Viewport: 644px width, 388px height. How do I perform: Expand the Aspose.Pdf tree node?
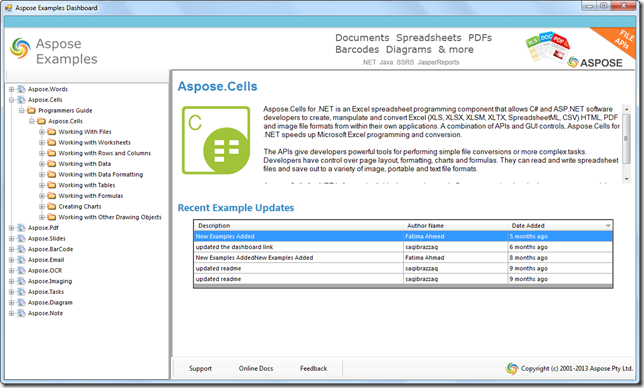[12, 228]
